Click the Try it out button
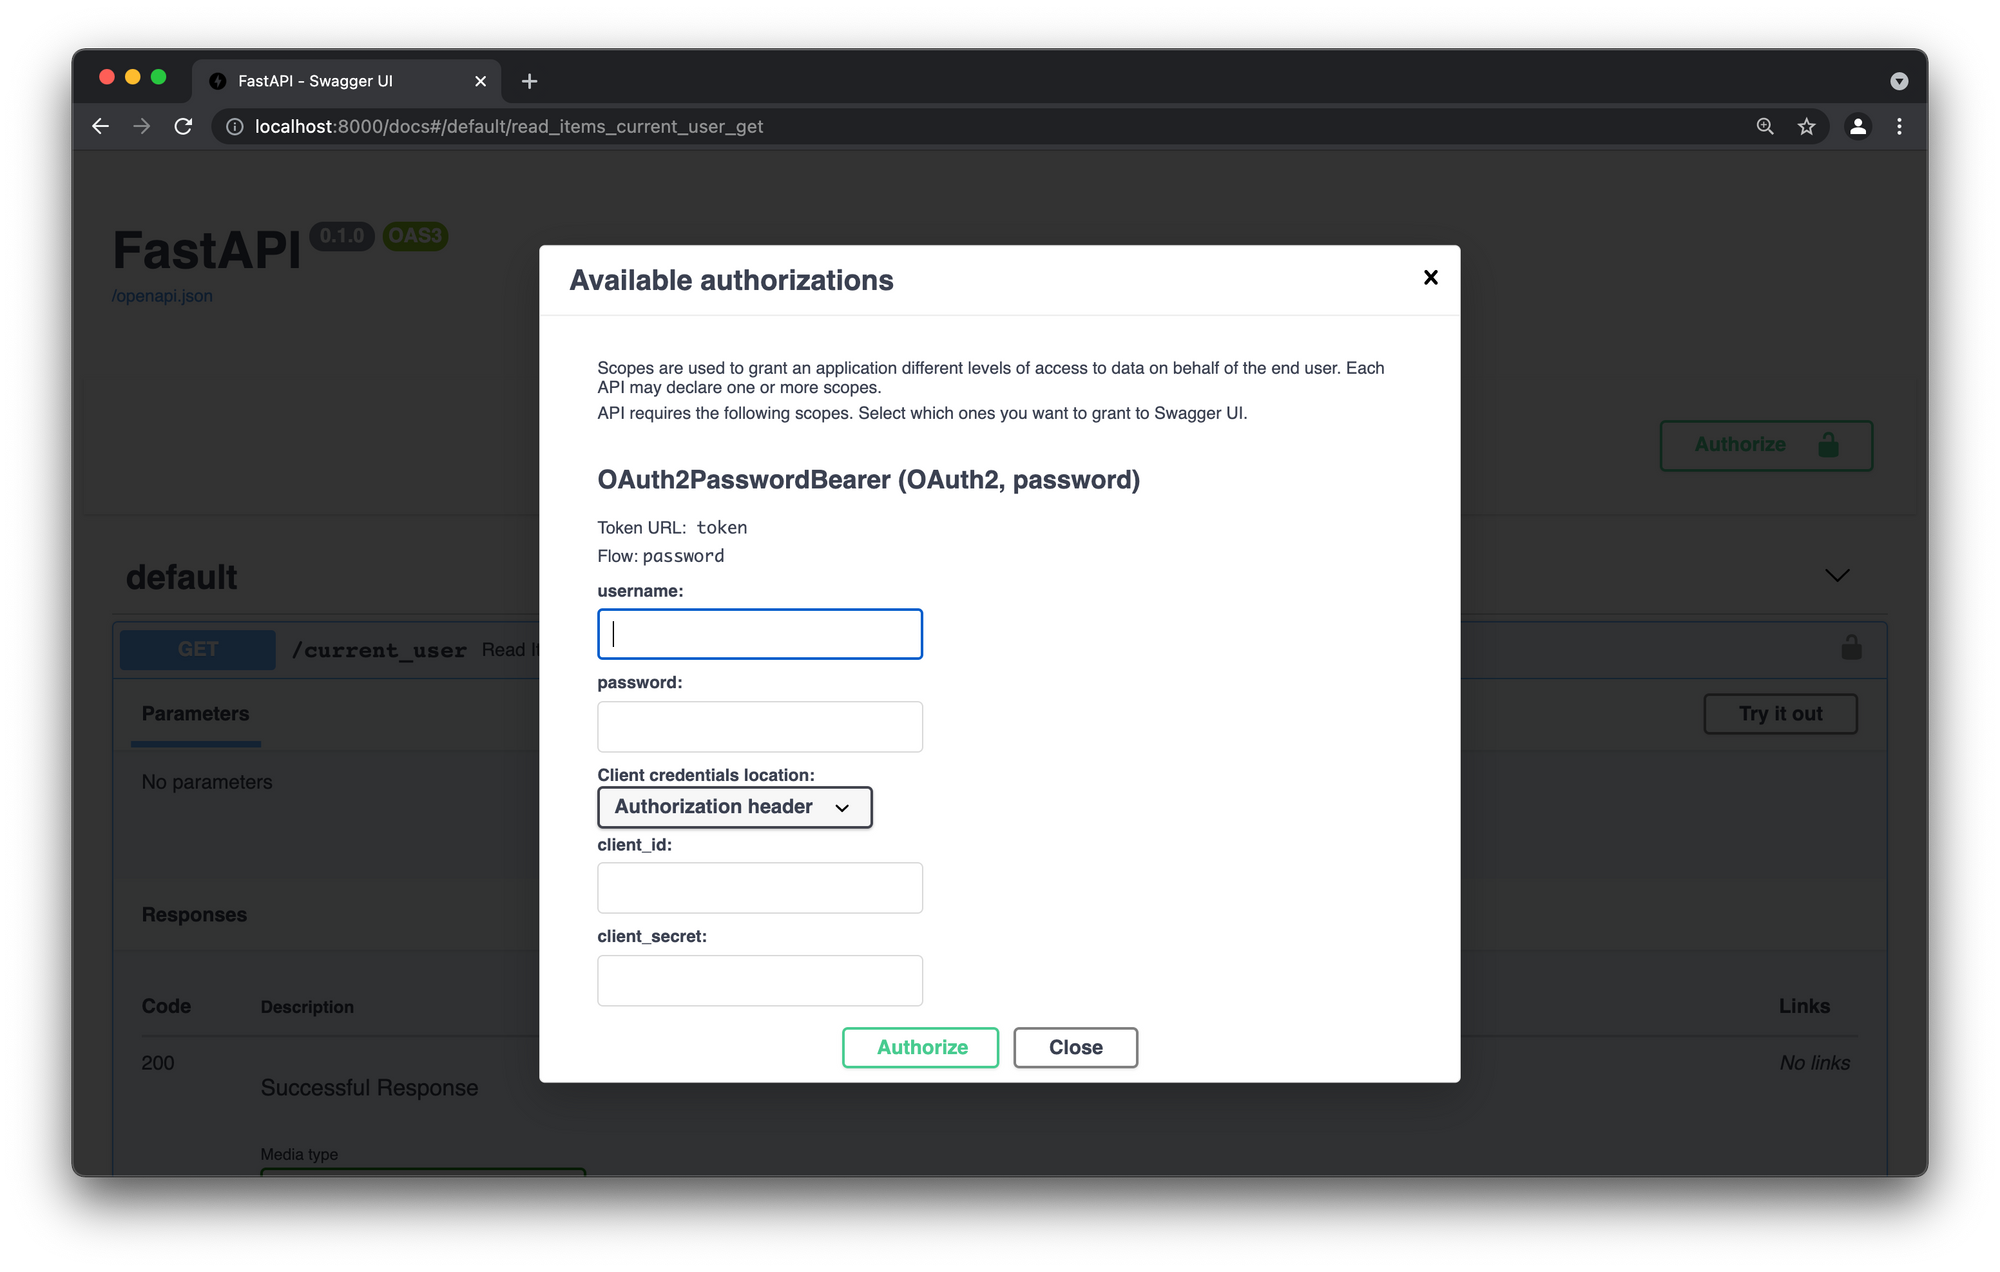 coord(1778,712)
